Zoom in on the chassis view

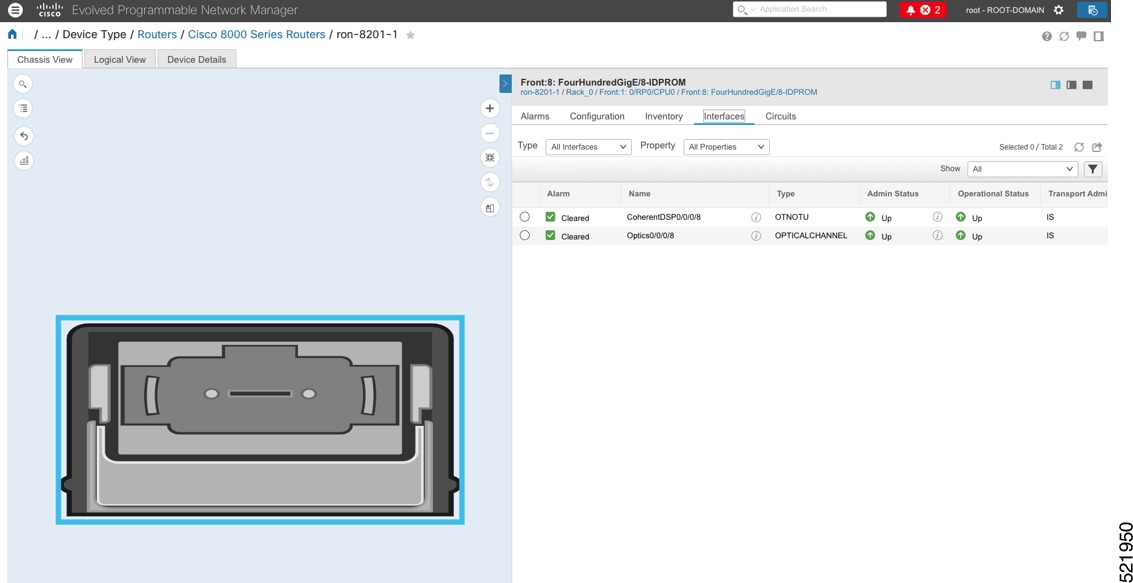point(490,108)
